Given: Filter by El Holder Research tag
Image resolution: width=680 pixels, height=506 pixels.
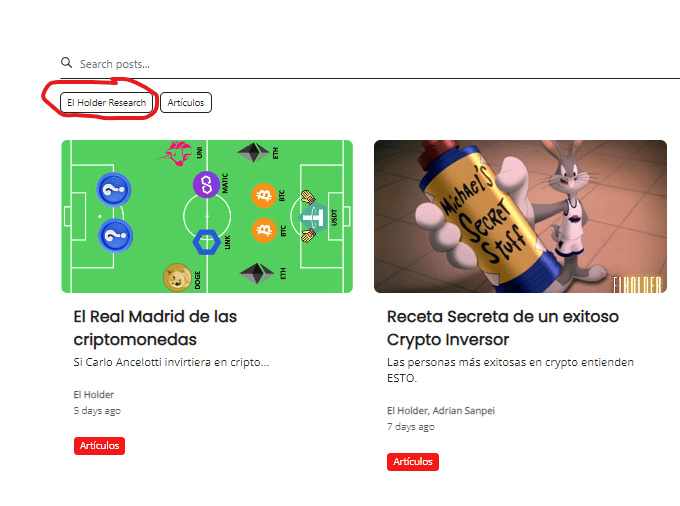Looking at the screenshot, I should (x=107, y=103).
